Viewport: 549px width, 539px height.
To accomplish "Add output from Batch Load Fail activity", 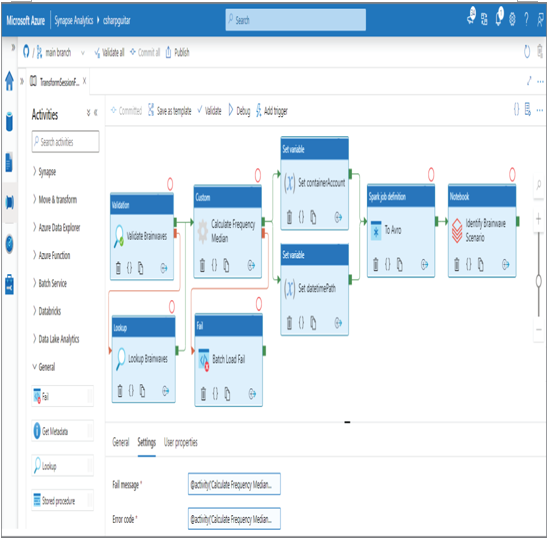I will tap(252, 394).
